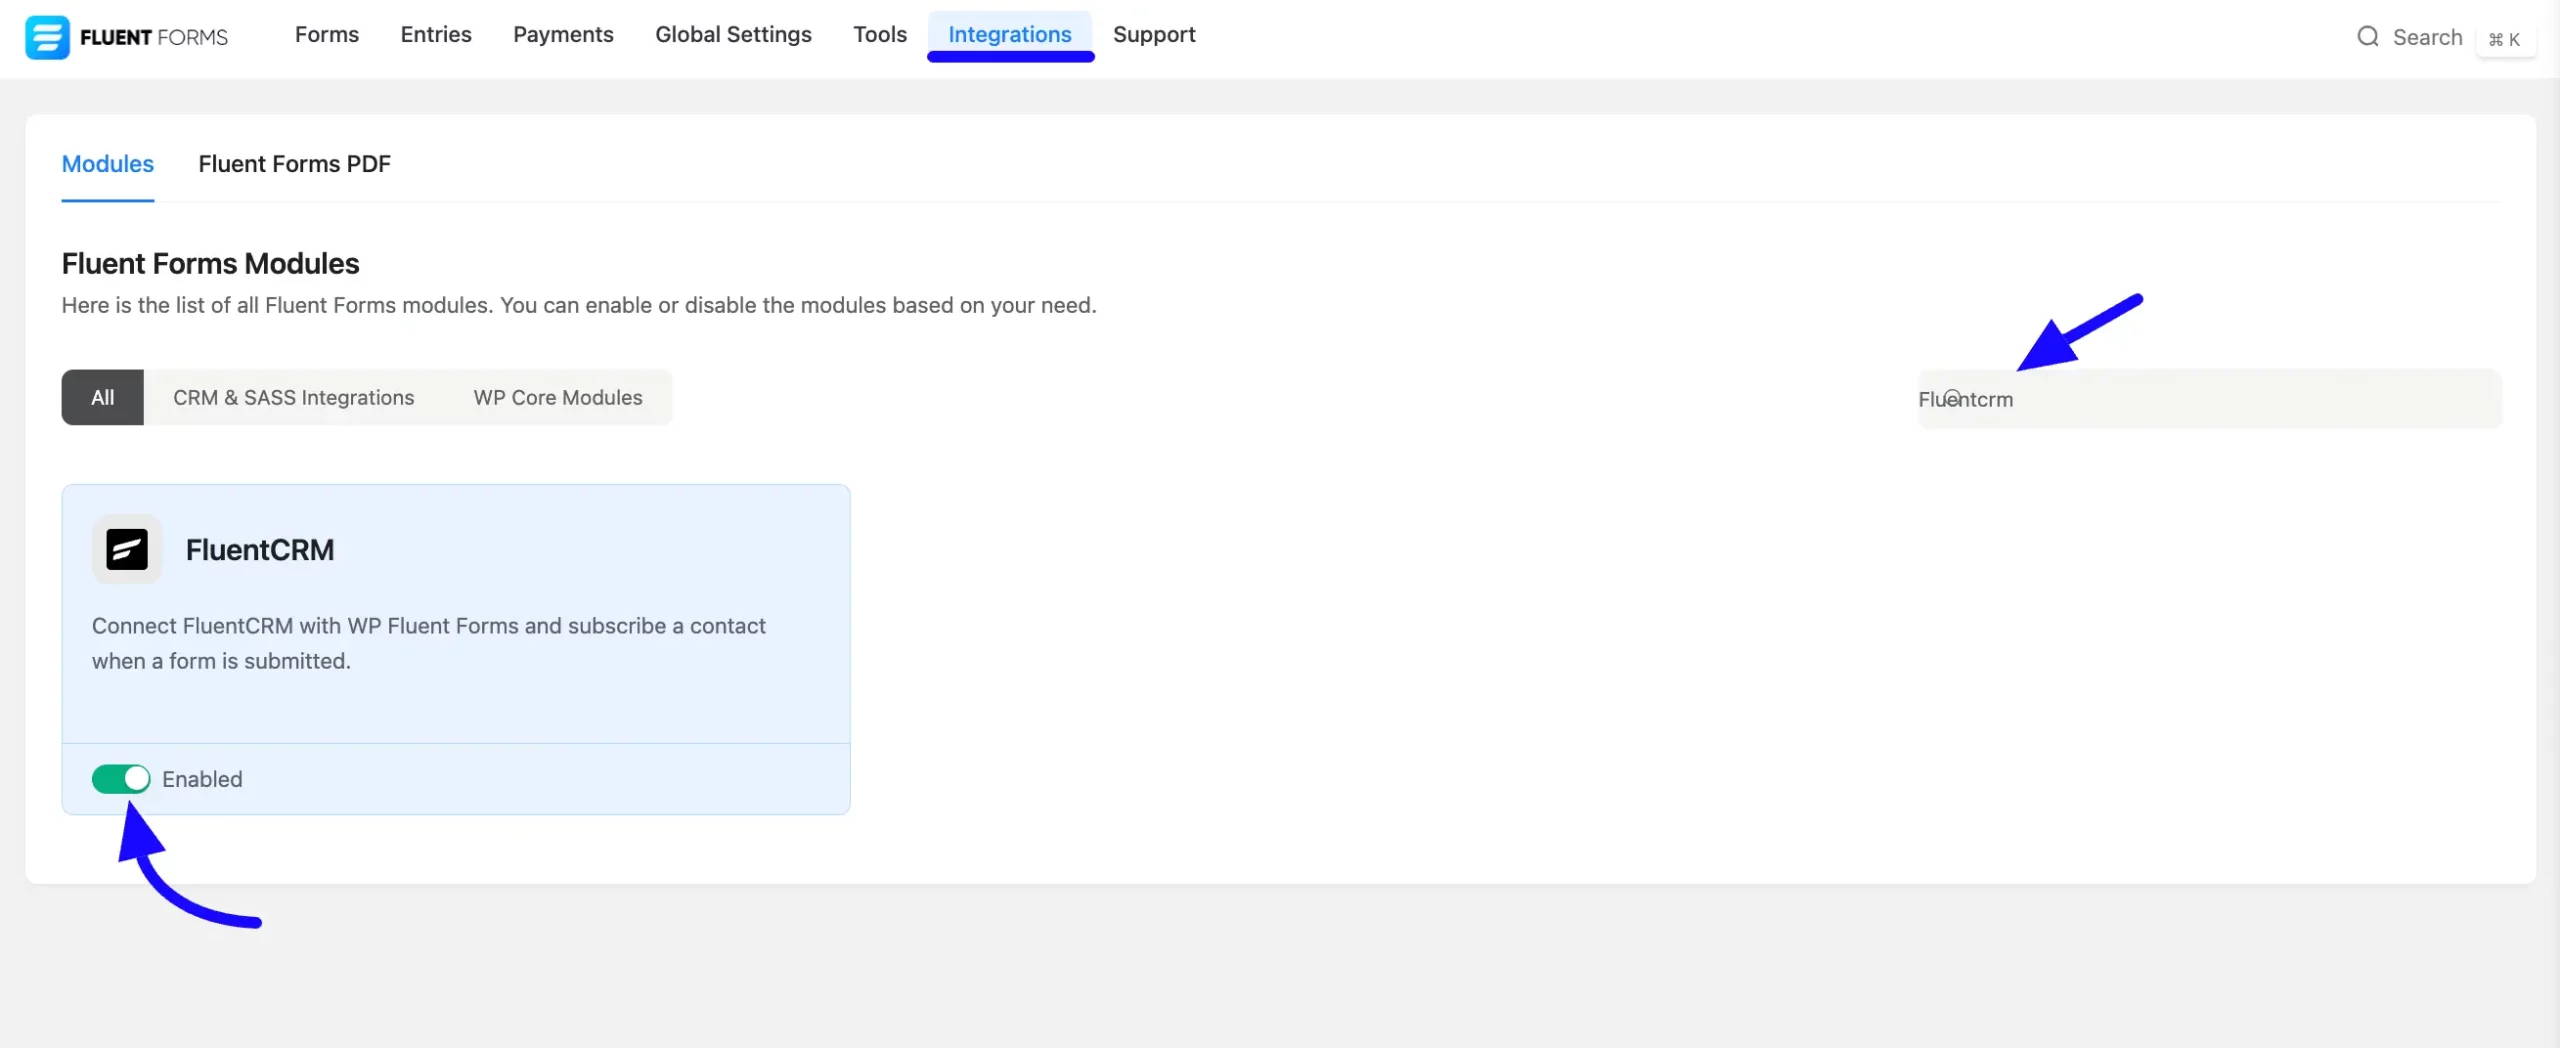2560x1048 pixels.
Task: Click the Fluent Forms Modules heading
Action: click(210, 263)
